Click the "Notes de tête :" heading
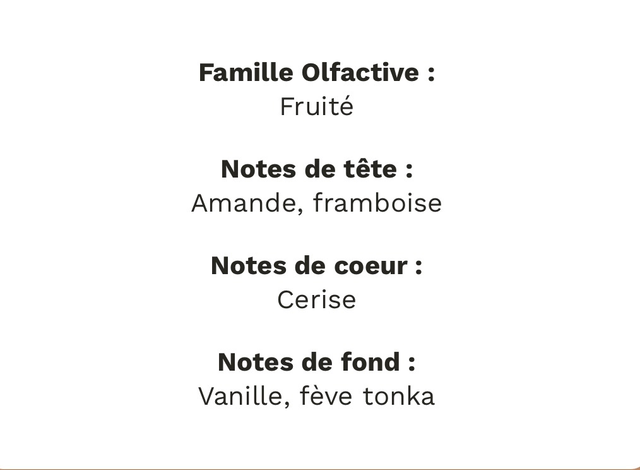 [x=316, y=169]
